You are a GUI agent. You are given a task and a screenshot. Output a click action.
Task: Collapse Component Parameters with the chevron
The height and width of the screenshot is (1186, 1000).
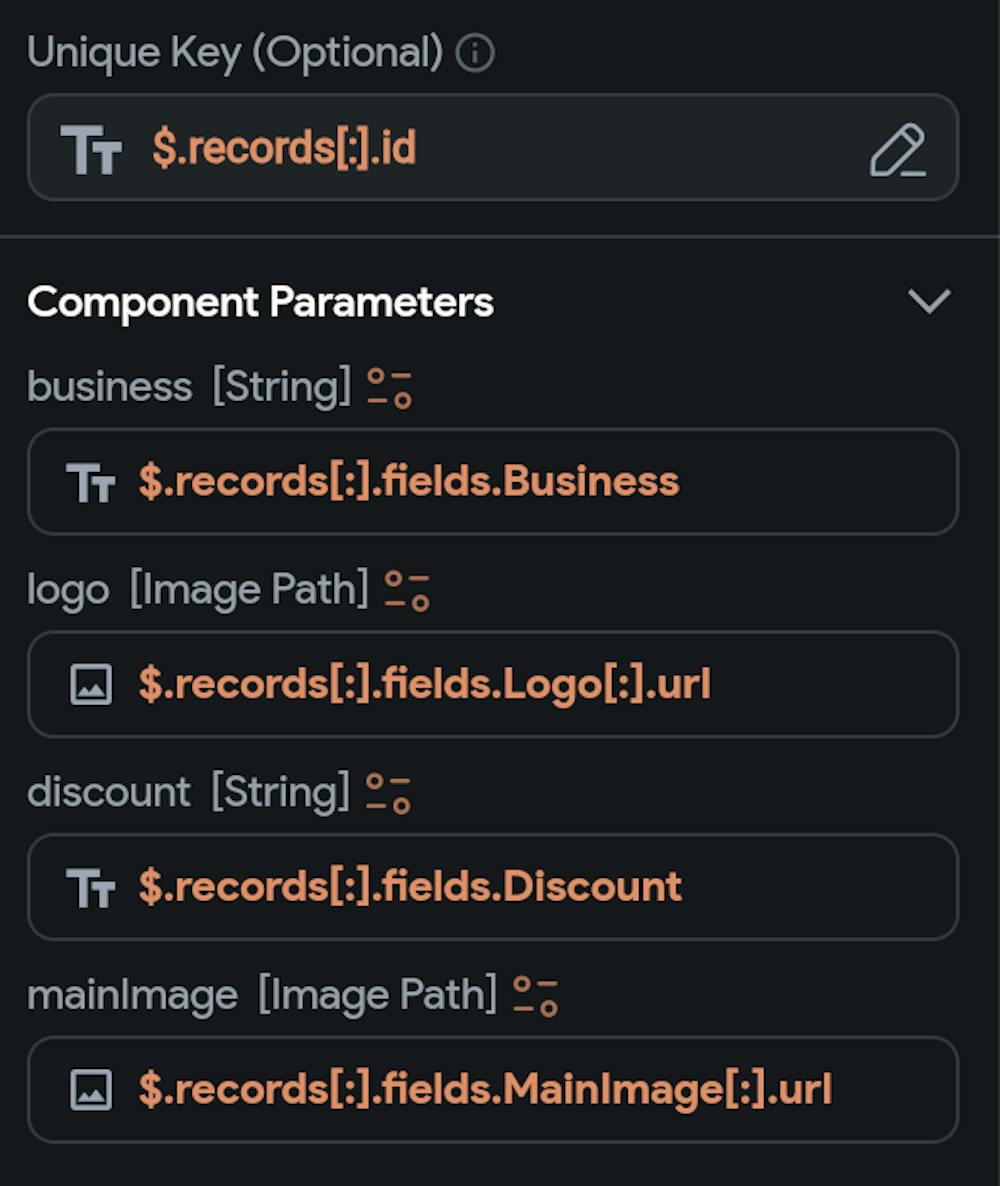pyautogui.click(x=929, y=301)
